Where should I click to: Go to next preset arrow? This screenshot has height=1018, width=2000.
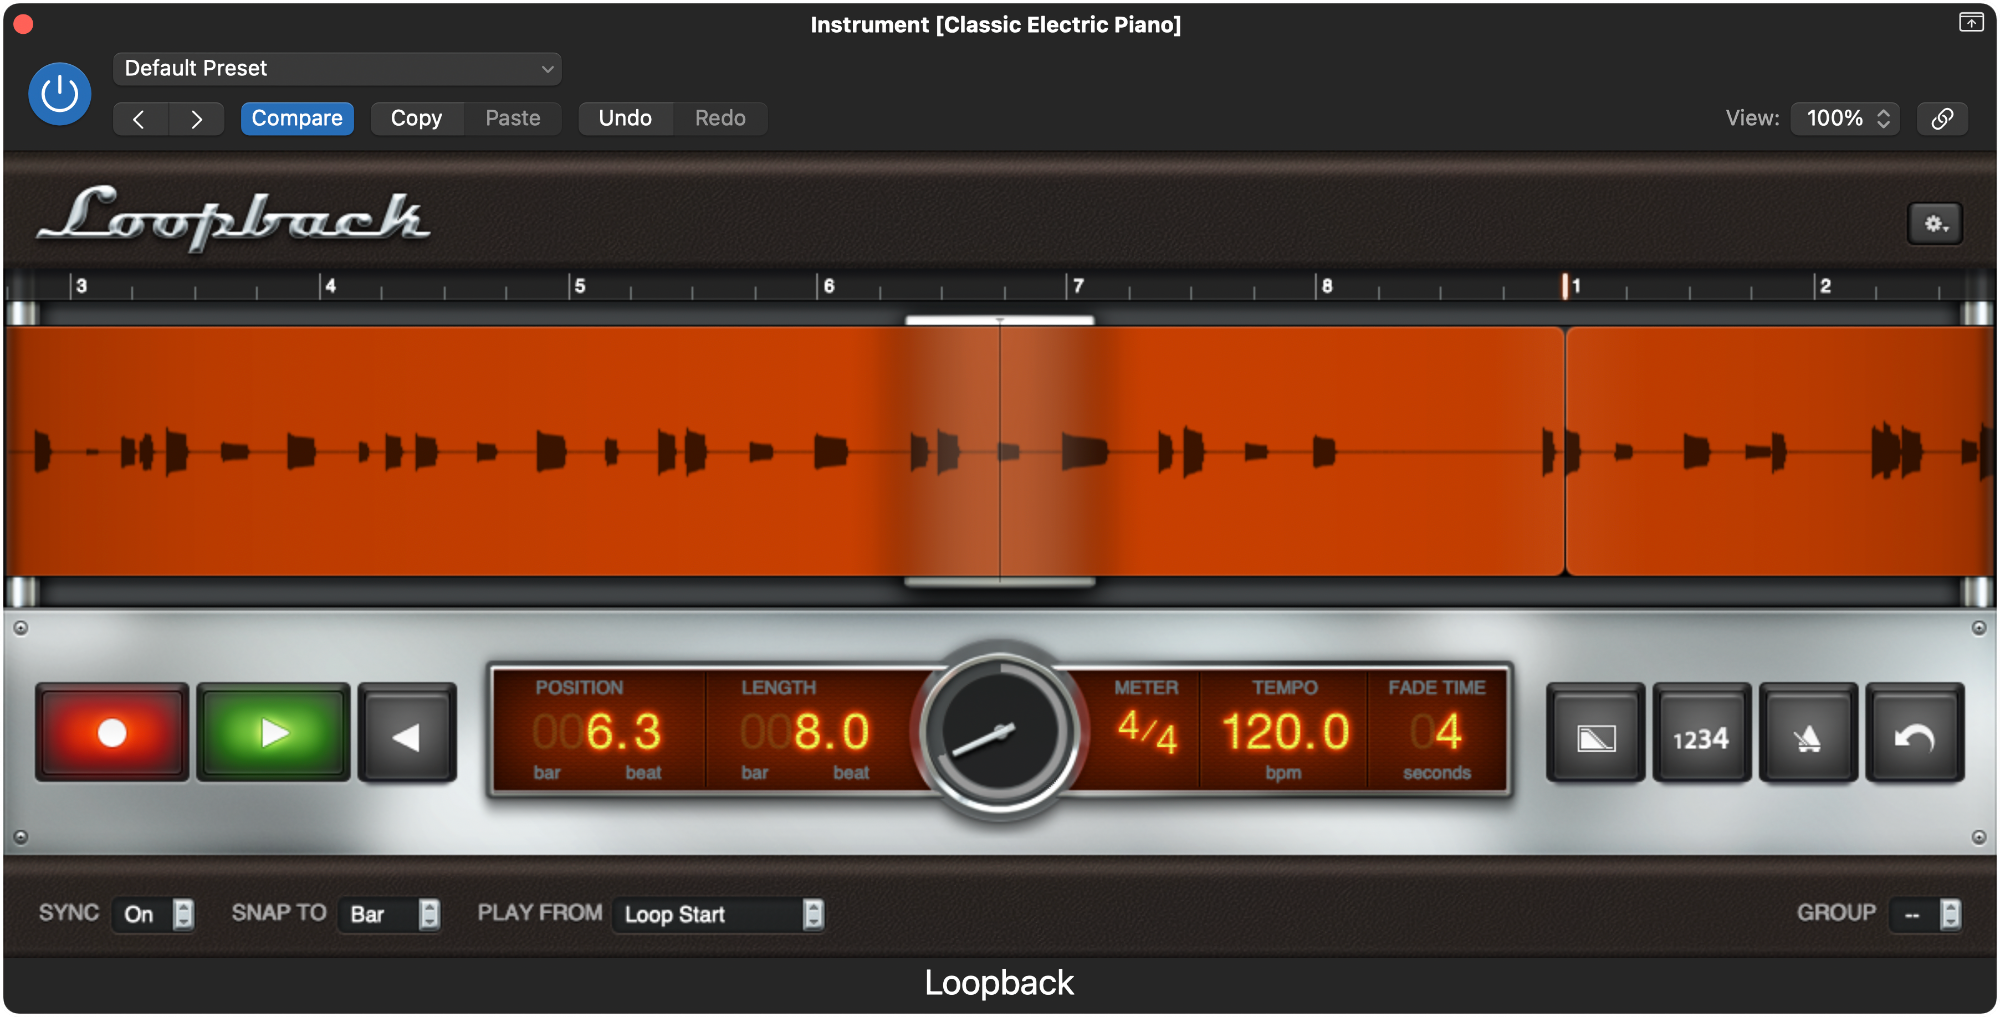click(196, 119)
